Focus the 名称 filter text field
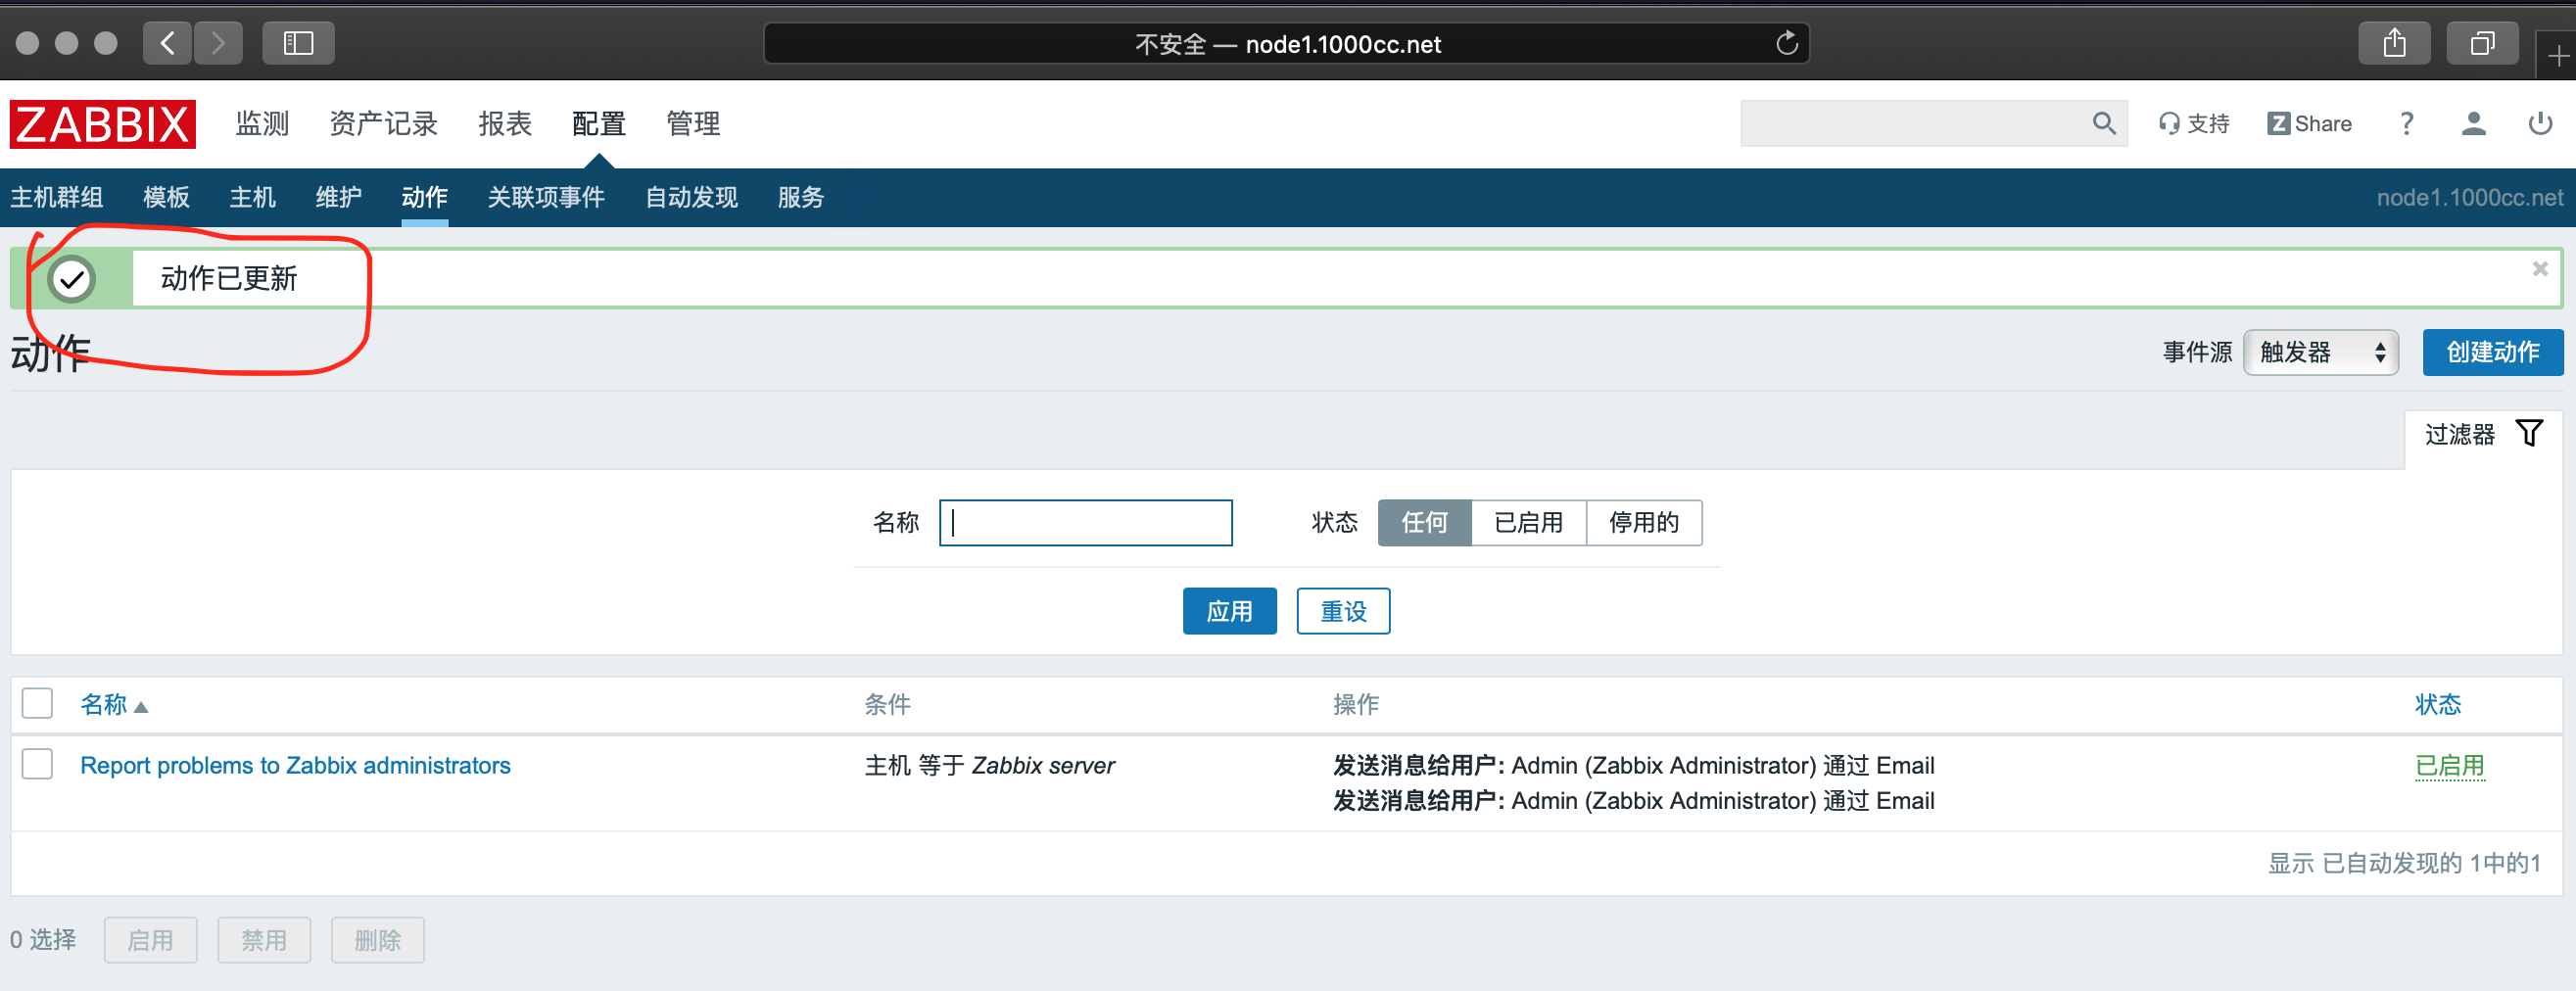 pos(1085,522)
